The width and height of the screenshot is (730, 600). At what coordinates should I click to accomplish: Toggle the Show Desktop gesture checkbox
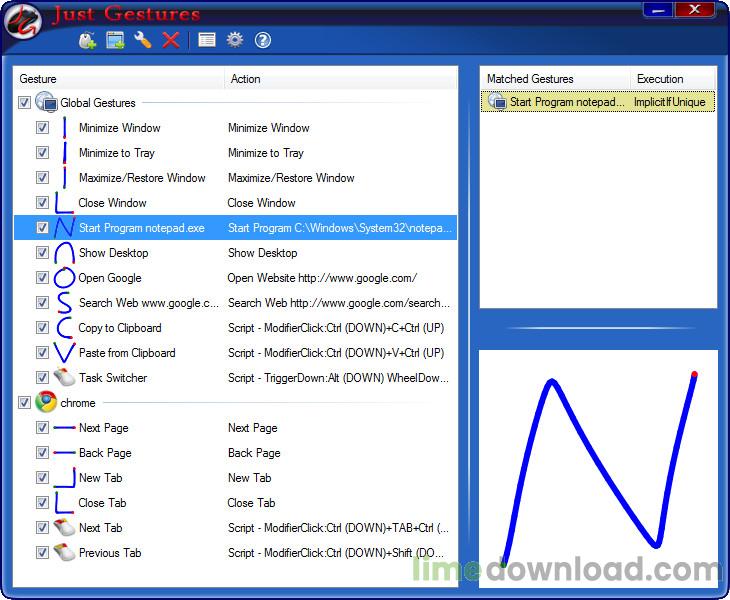pos(42,253)
